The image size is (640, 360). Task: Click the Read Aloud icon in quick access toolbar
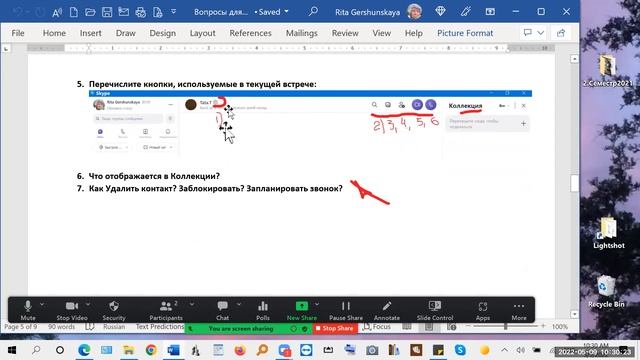(x=57, y=12)
